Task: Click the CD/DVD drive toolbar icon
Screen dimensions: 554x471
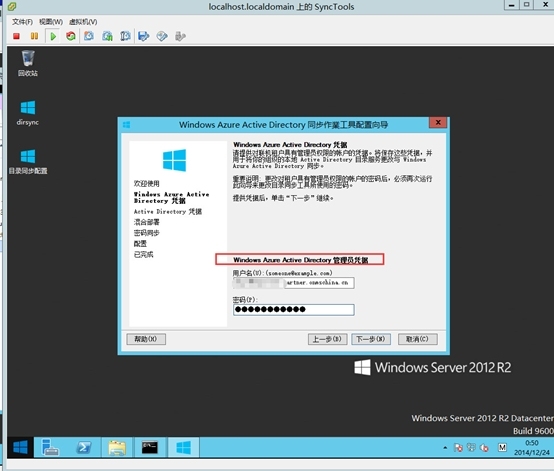Action: point(162,36)
